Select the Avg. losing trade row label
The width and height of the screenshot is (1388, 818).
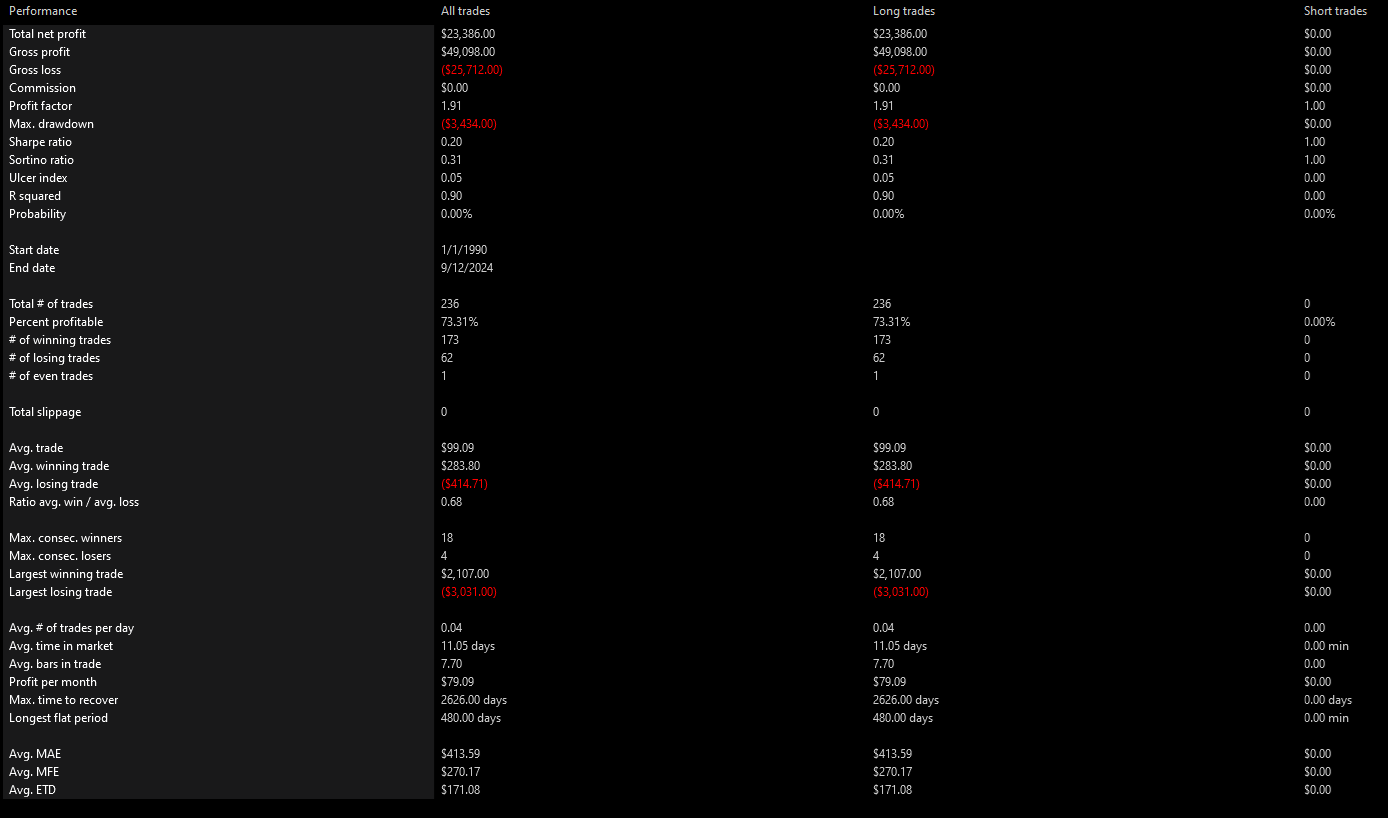pos(53,484)
